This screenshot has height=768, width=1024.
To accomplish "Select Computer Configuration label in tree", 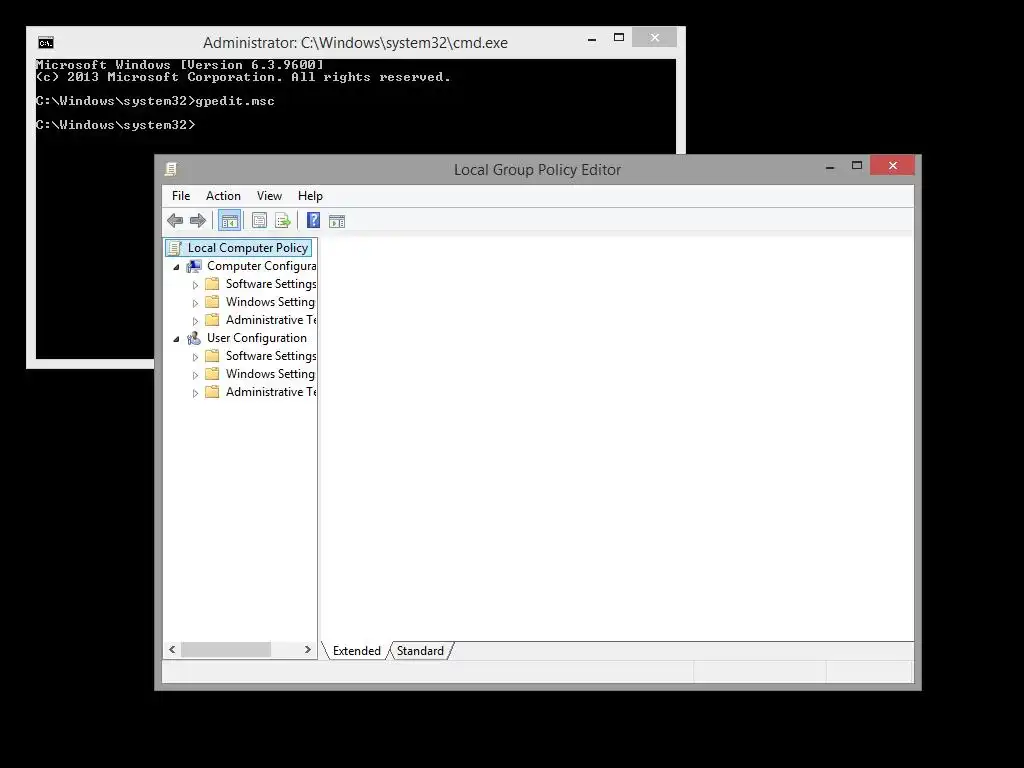I will coord(261,266).
